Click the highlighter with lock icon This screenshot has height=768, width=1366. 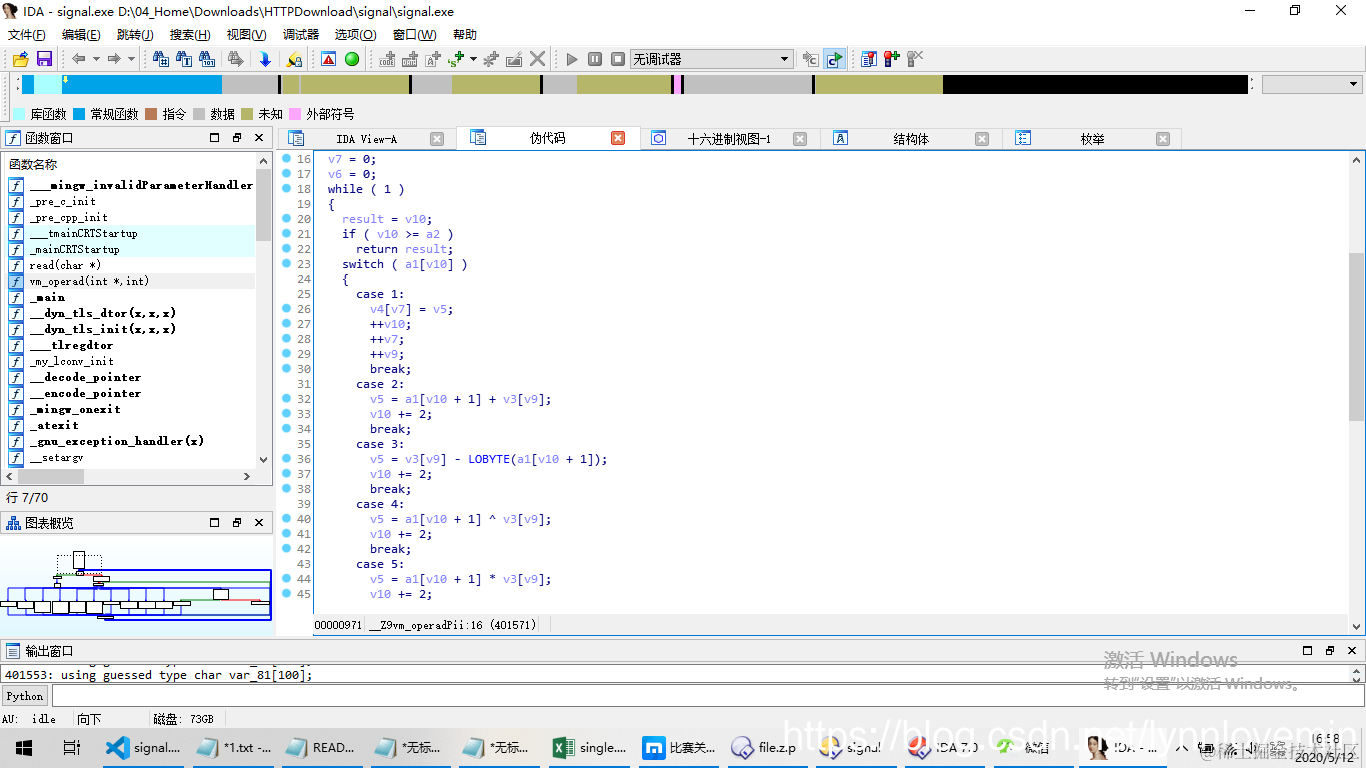pos(294,59)
